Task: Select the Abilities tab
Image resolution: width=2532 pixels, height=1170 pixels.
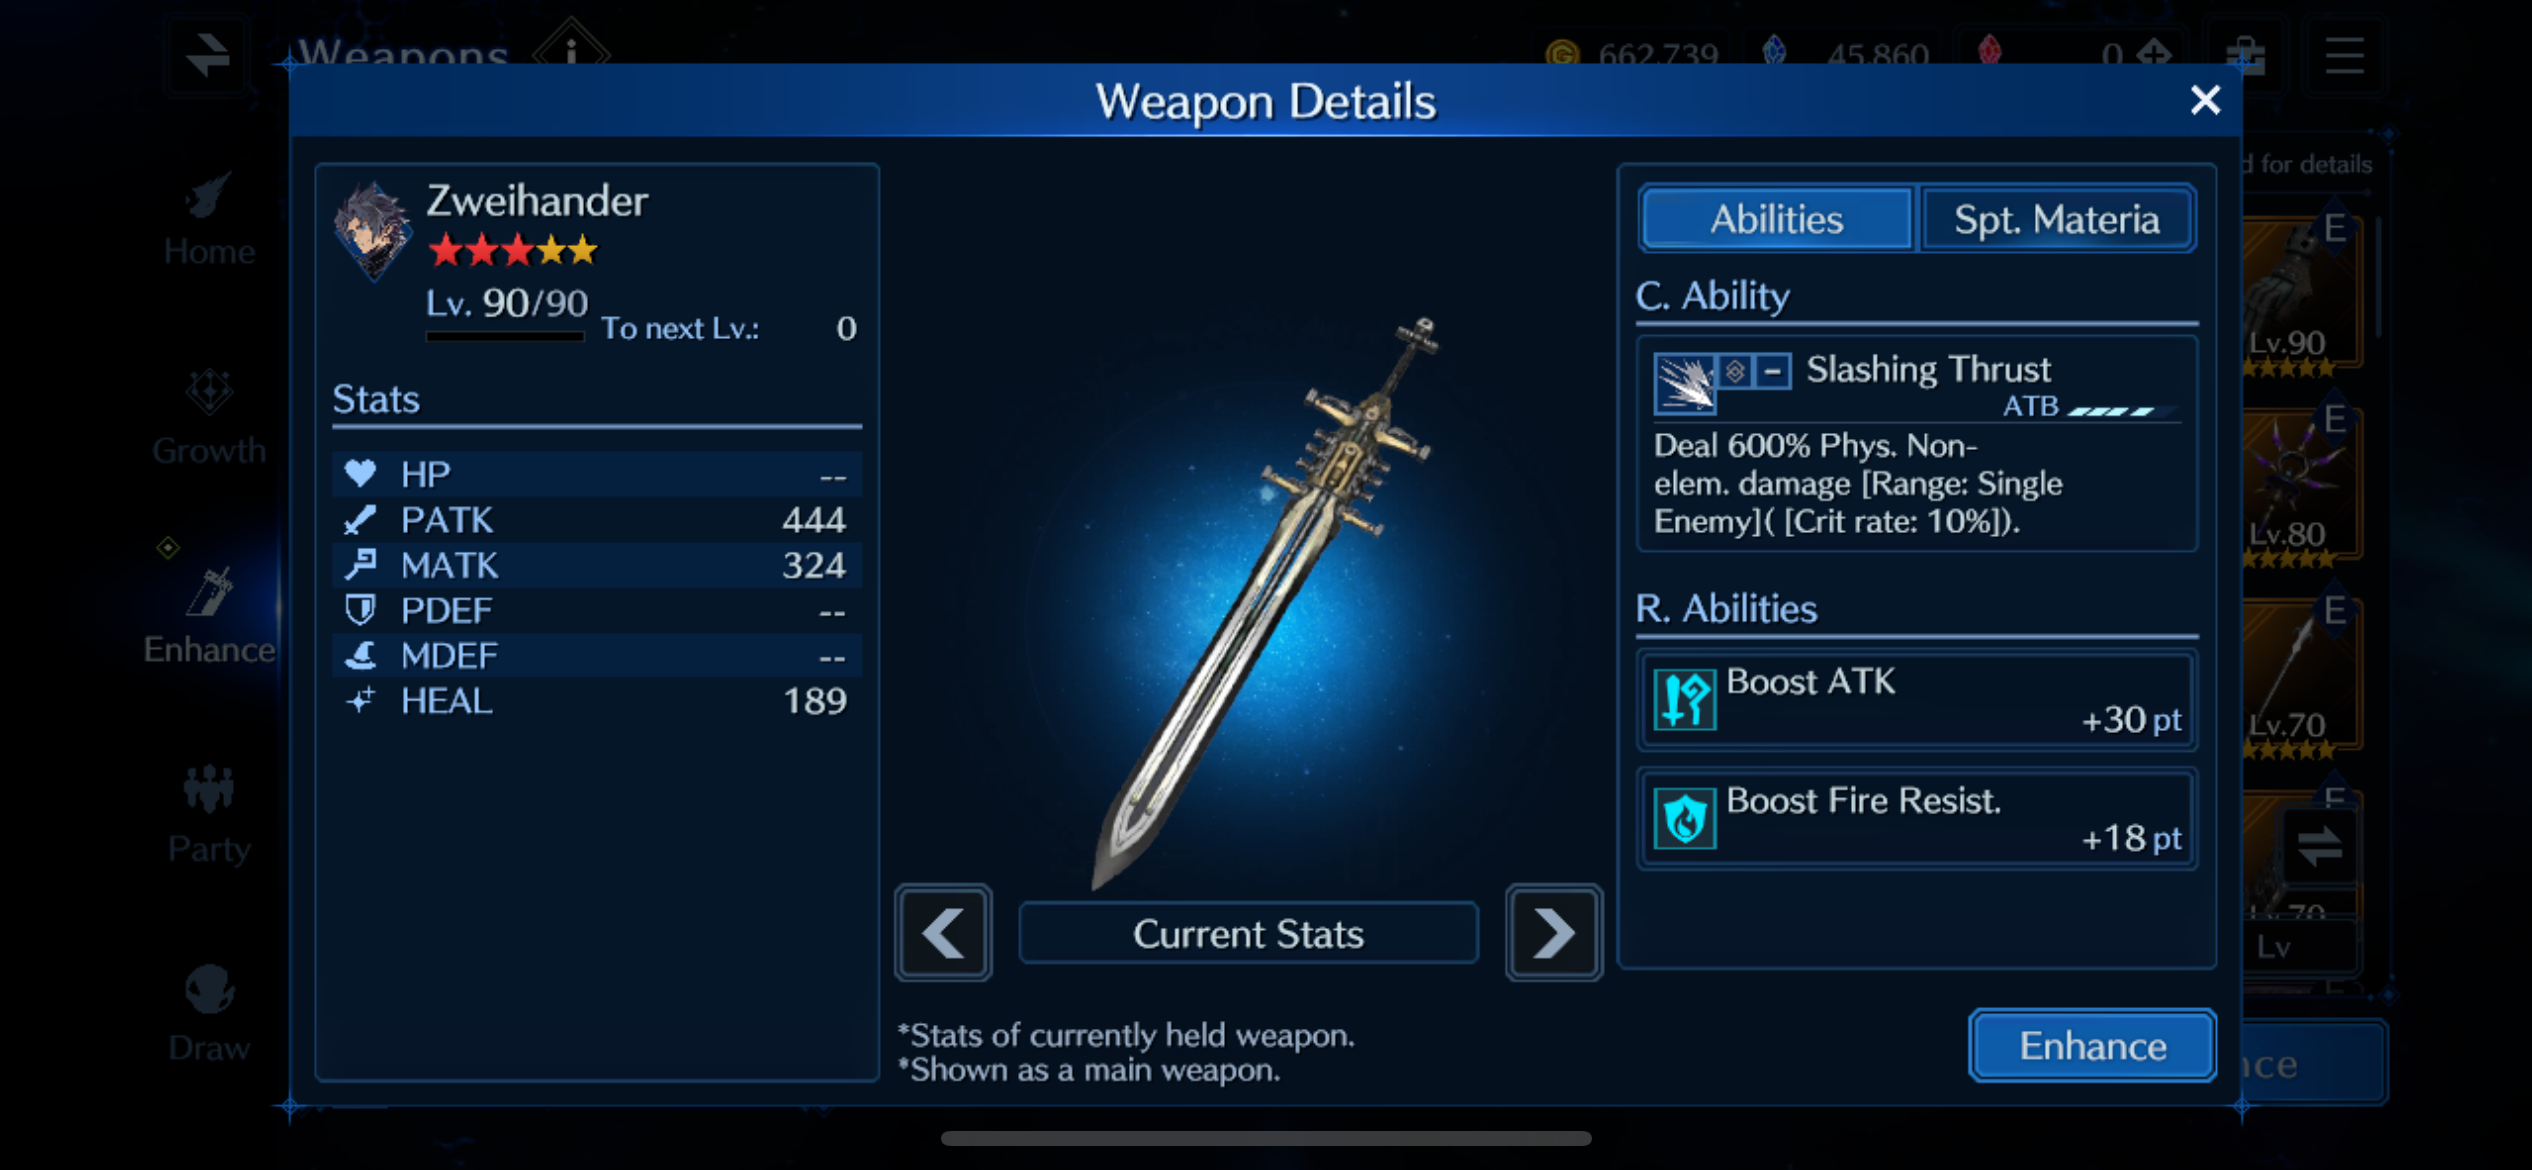Action: click(1776, 219)
